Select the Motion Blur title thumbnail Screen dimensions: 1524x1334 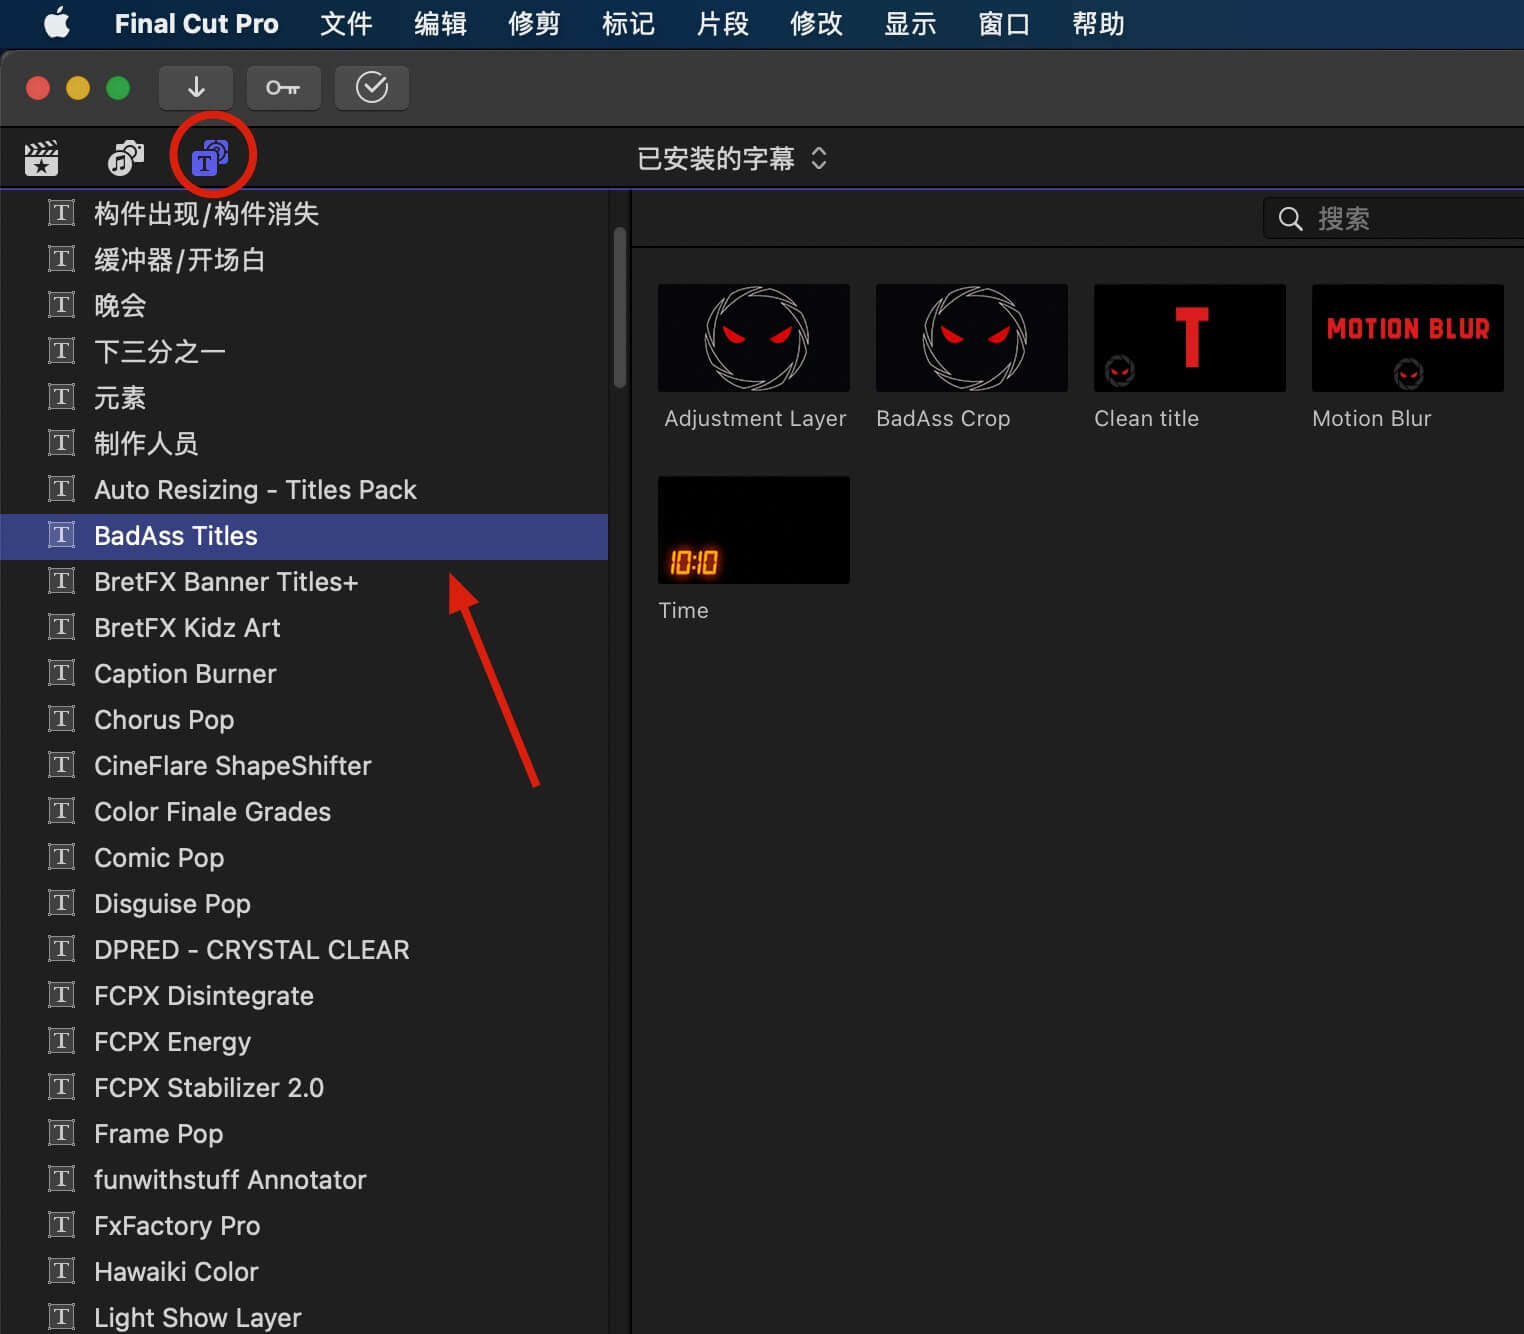point(1408,338)
